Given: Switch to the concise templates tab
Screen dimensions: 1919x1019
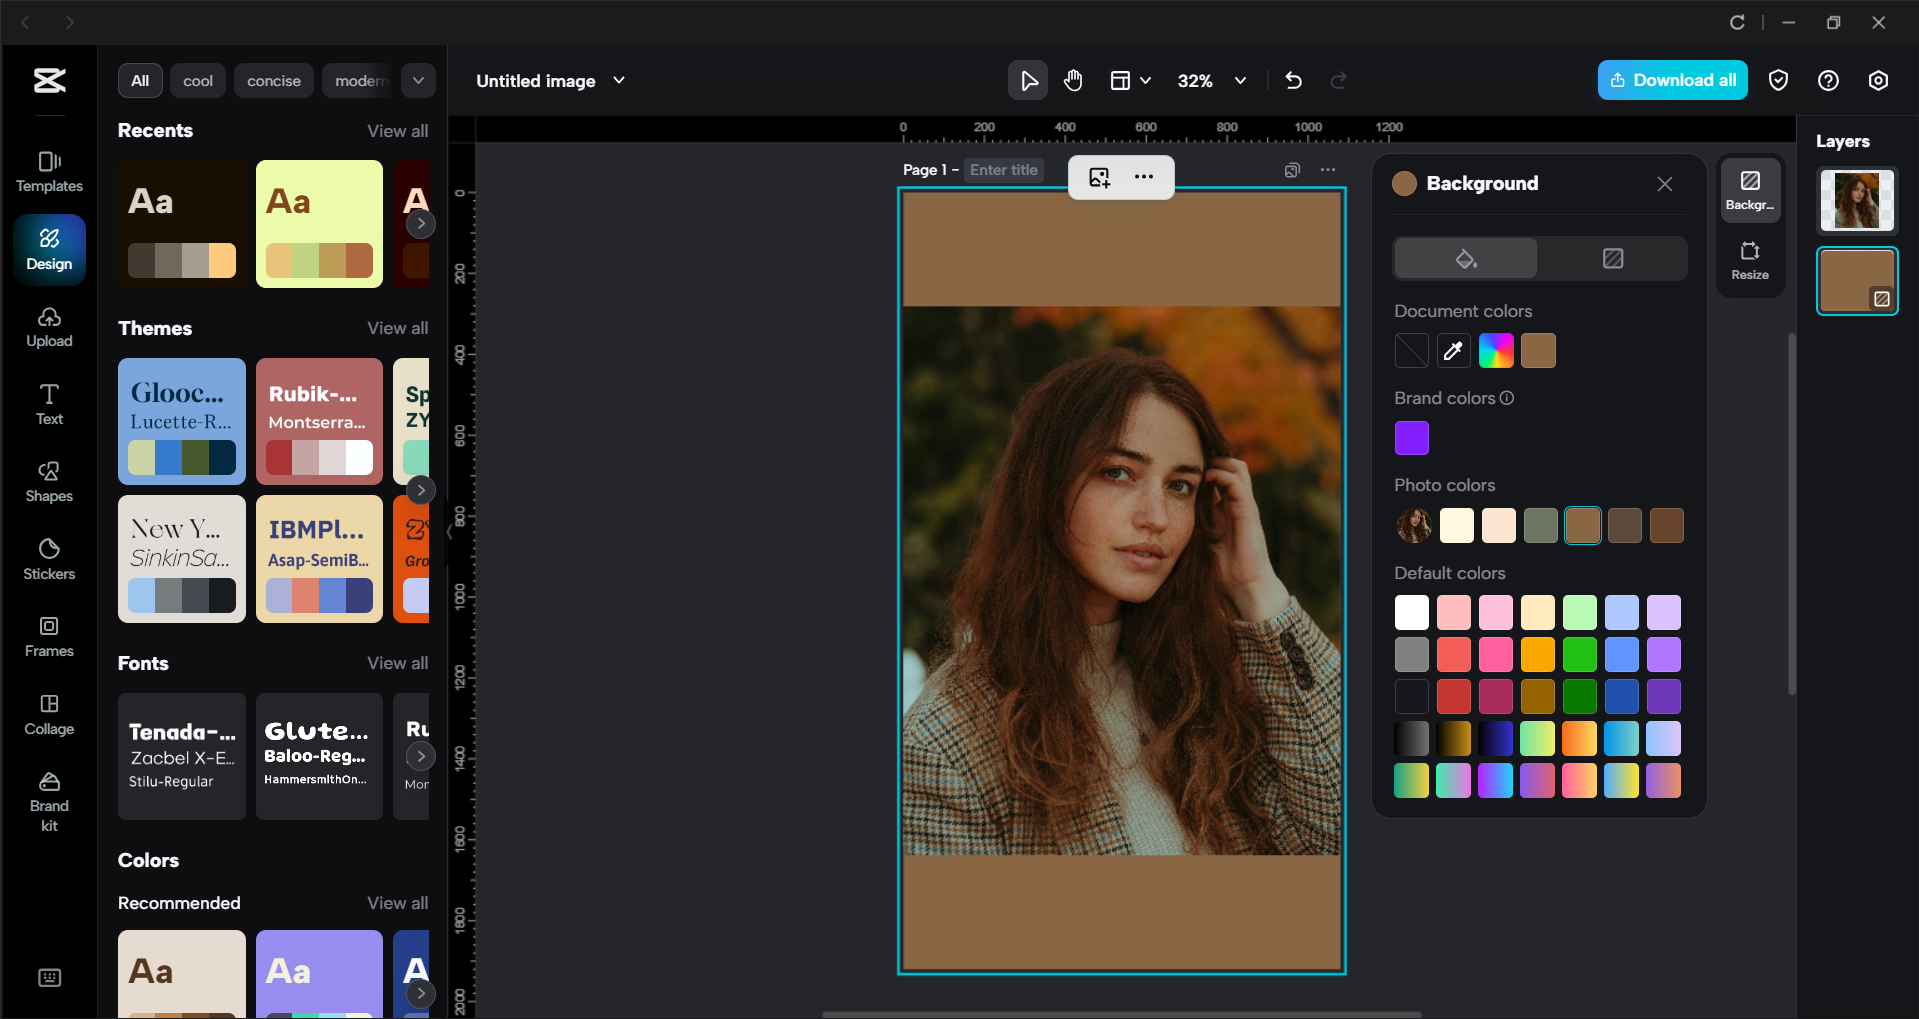Looking at the screenshot, I should [273, 80].
